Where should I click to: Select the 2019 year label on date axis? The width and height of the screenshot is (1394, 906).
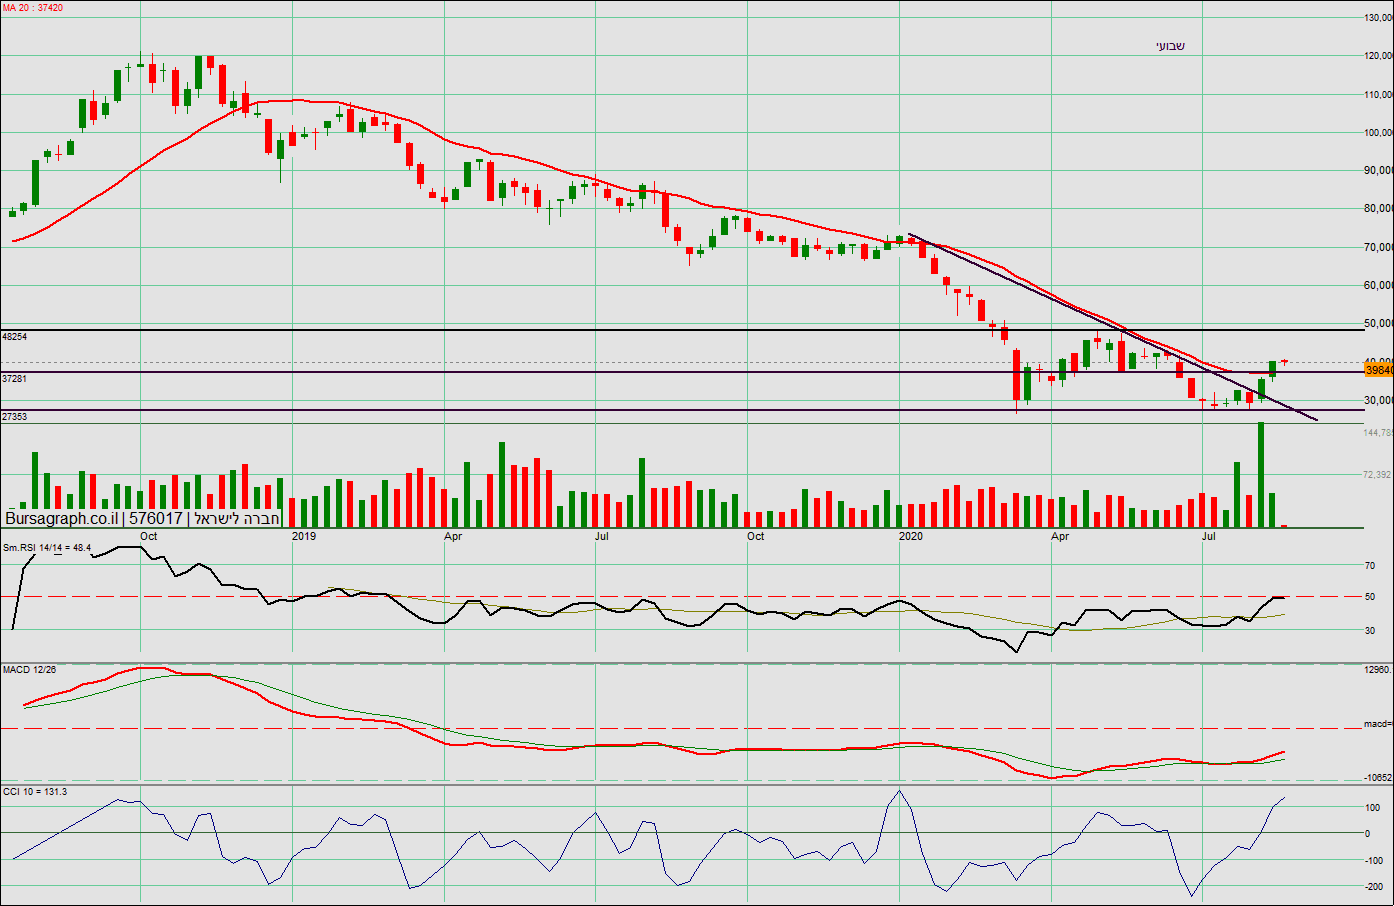(x=304, y=537)
